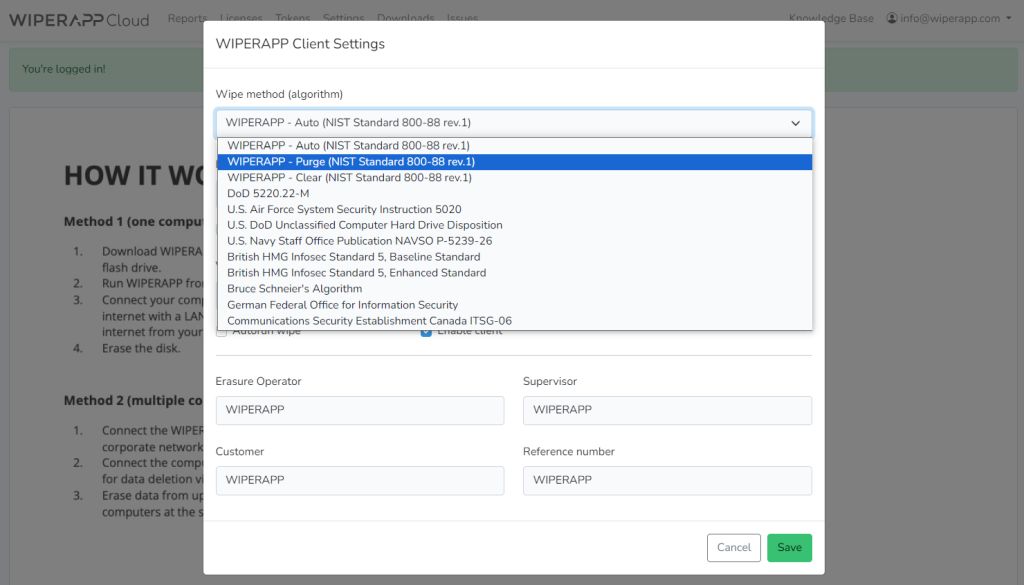
Task: Save the WIPERAPP client settings
Action: [789, 547]
